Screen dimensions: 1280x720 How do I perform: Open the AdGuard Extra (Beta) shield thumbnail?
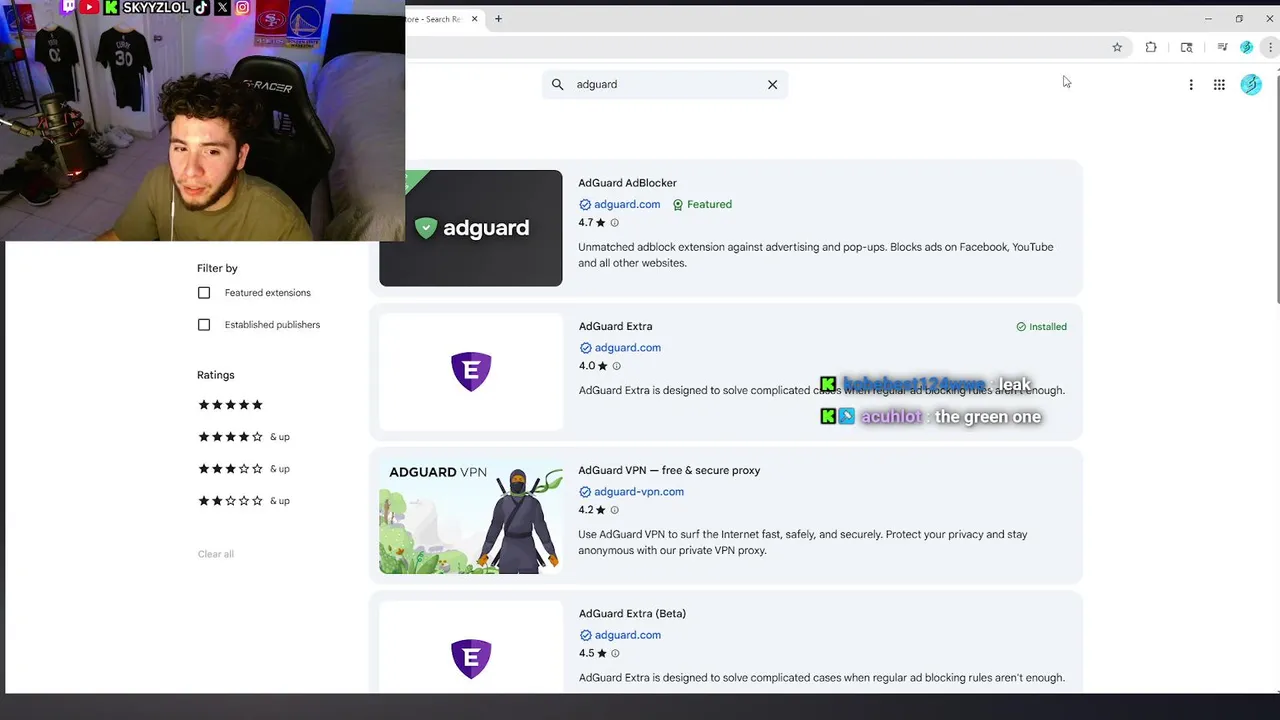(471, 646)
